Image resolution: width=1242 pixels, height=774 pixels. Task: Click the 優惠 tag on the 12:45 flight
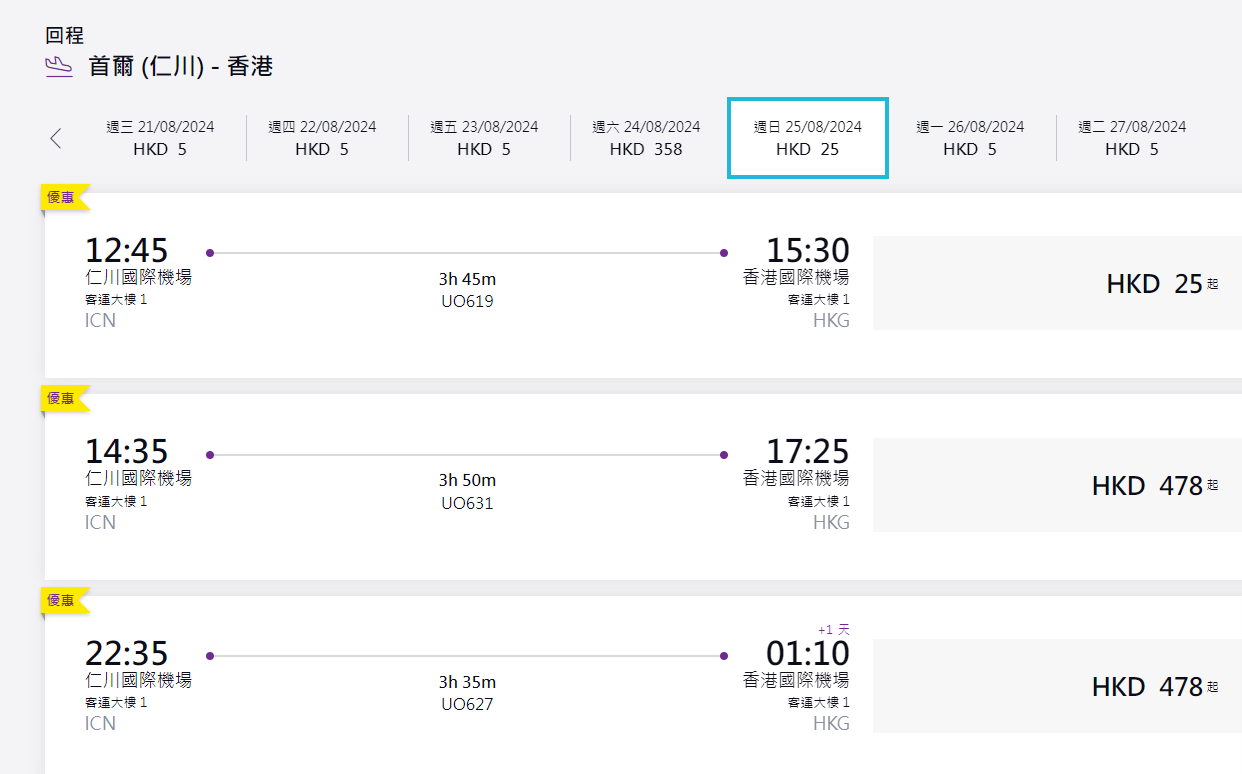[62, 197]
